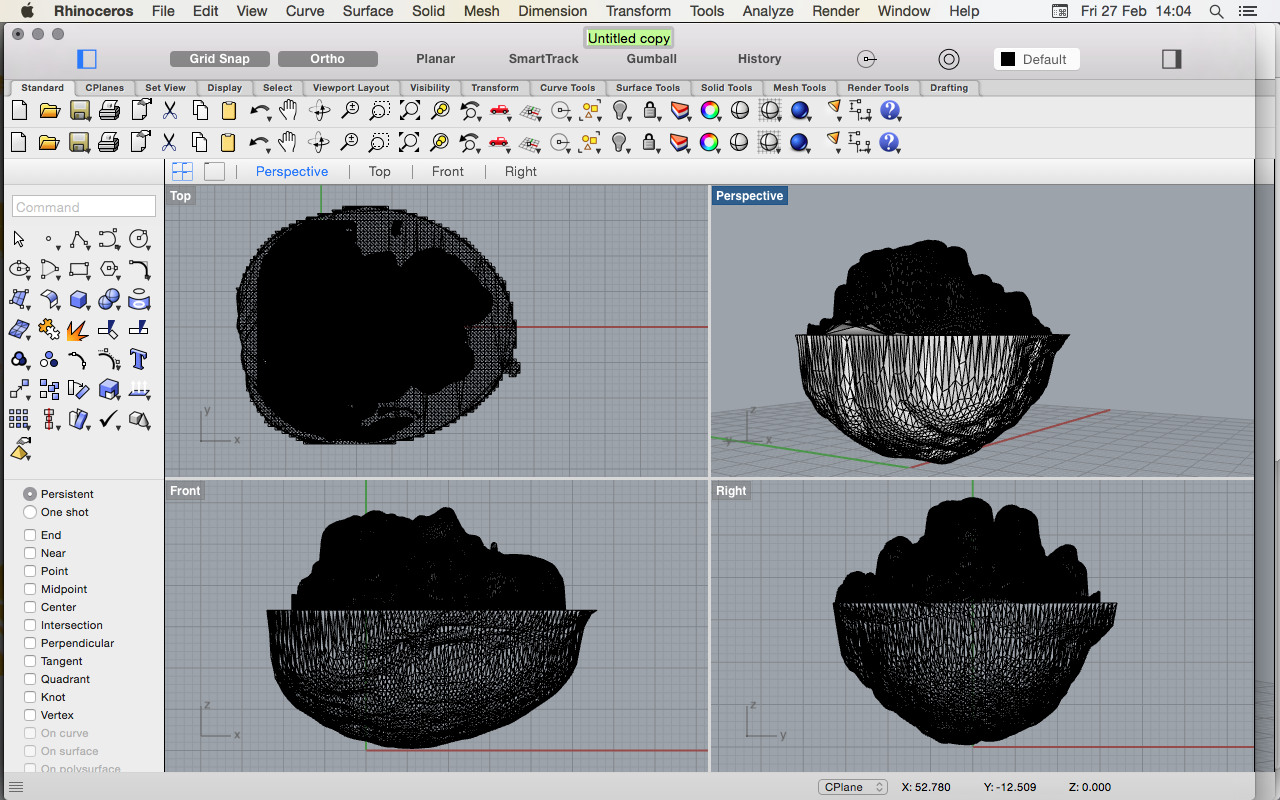The width and height of the screenshot is (1280, 800).
Task: Choose the Circle tool in left palette
Action: point(138,240)
